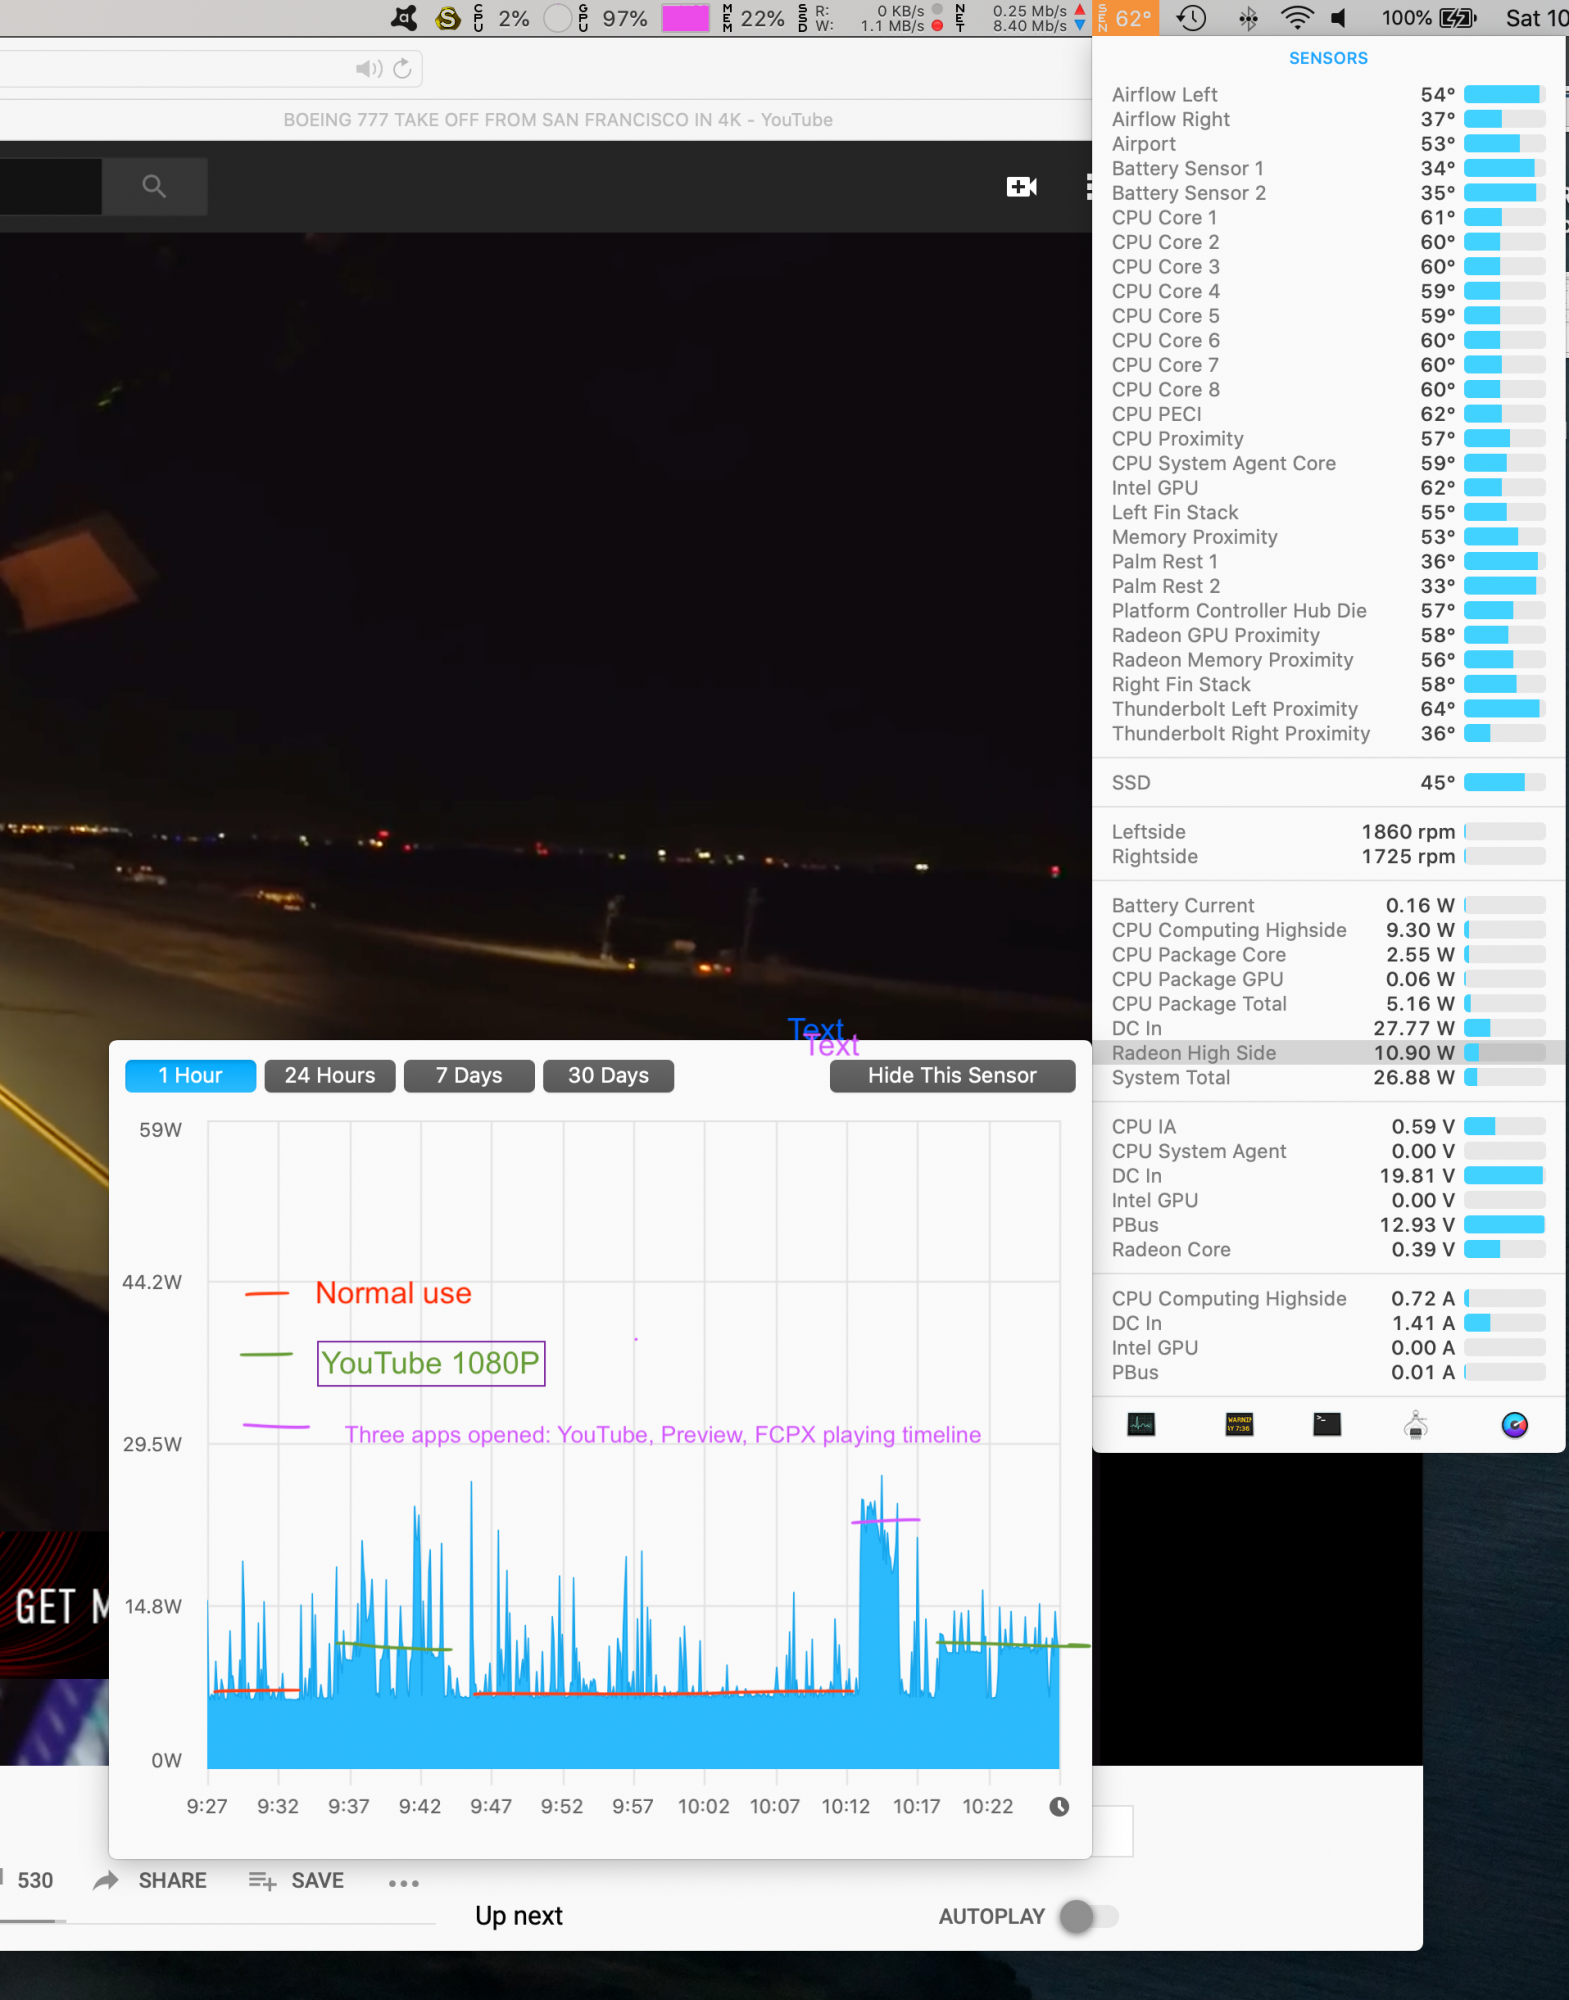Click the SHARE label under the video

[172, 1880]
